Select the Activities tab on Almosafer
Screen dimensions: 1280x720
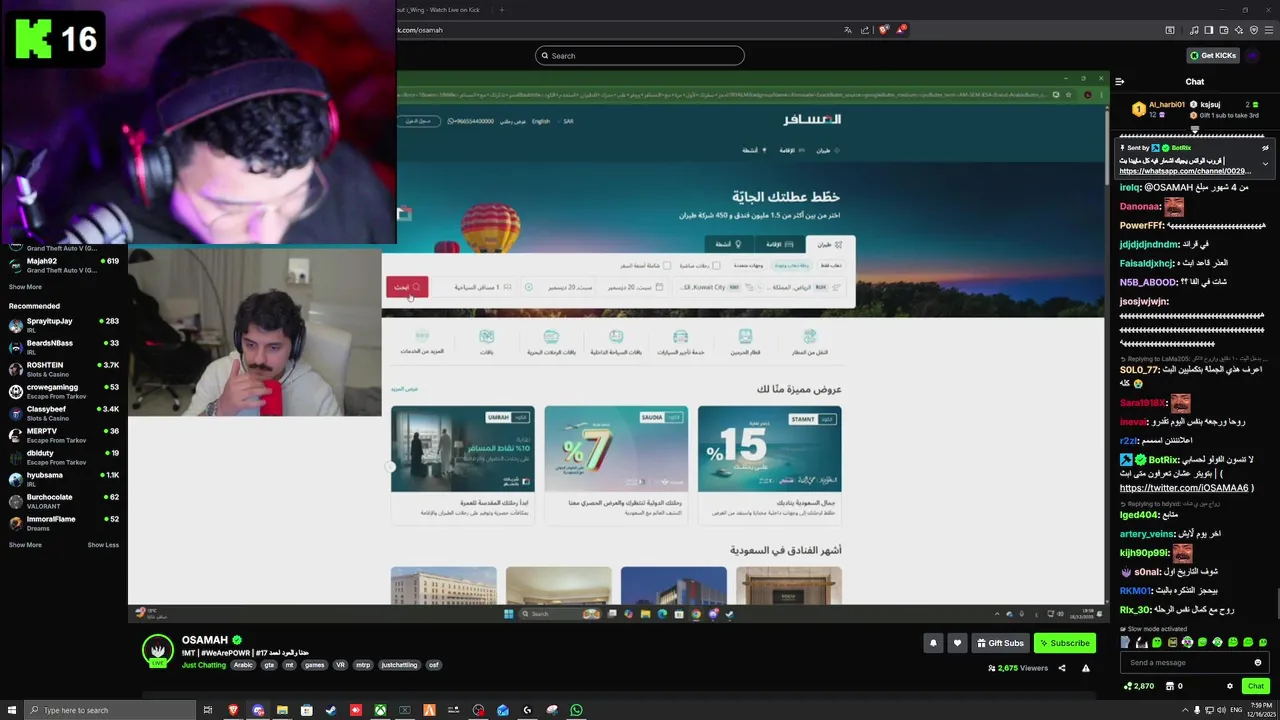(x=729, y=244)
